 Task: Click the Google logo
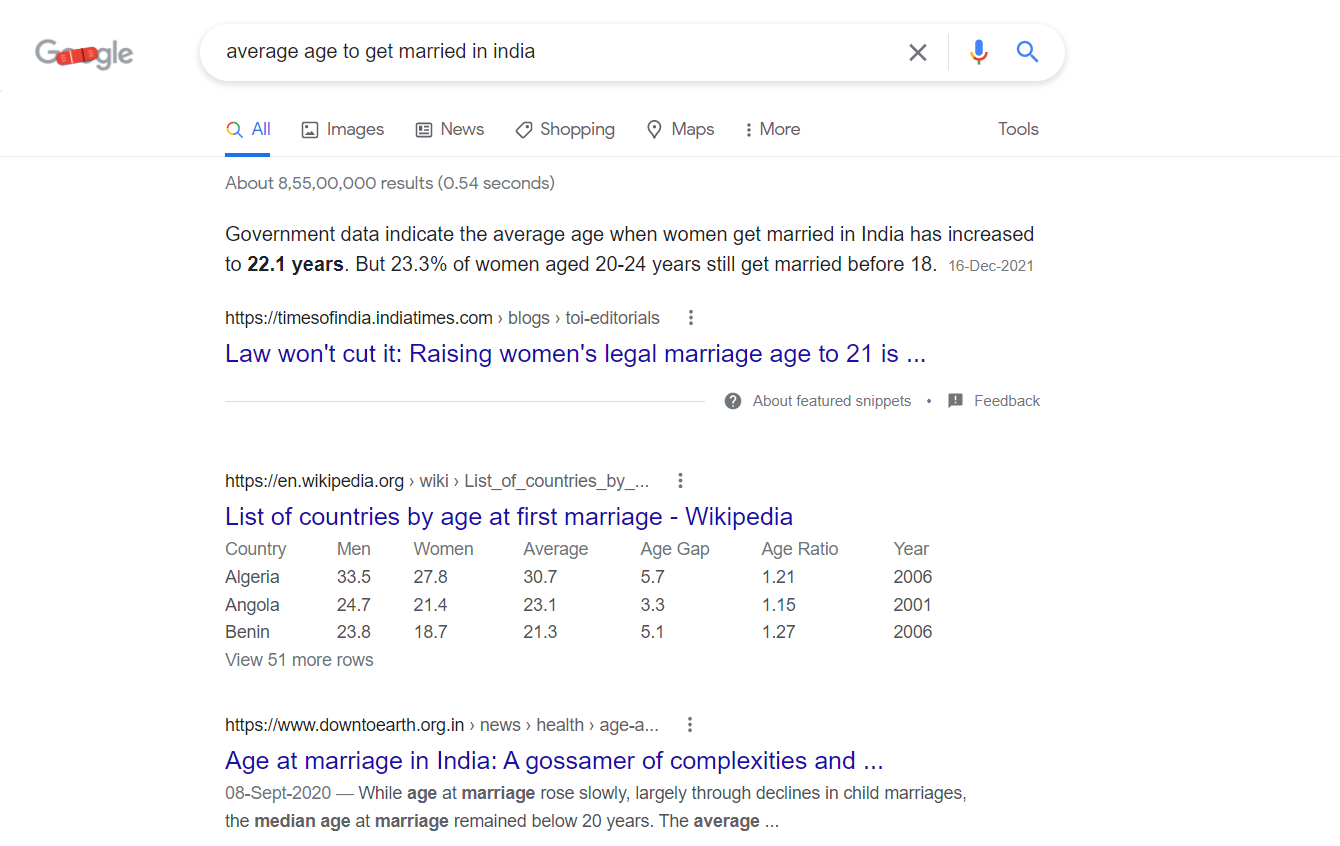click(84, 53)
